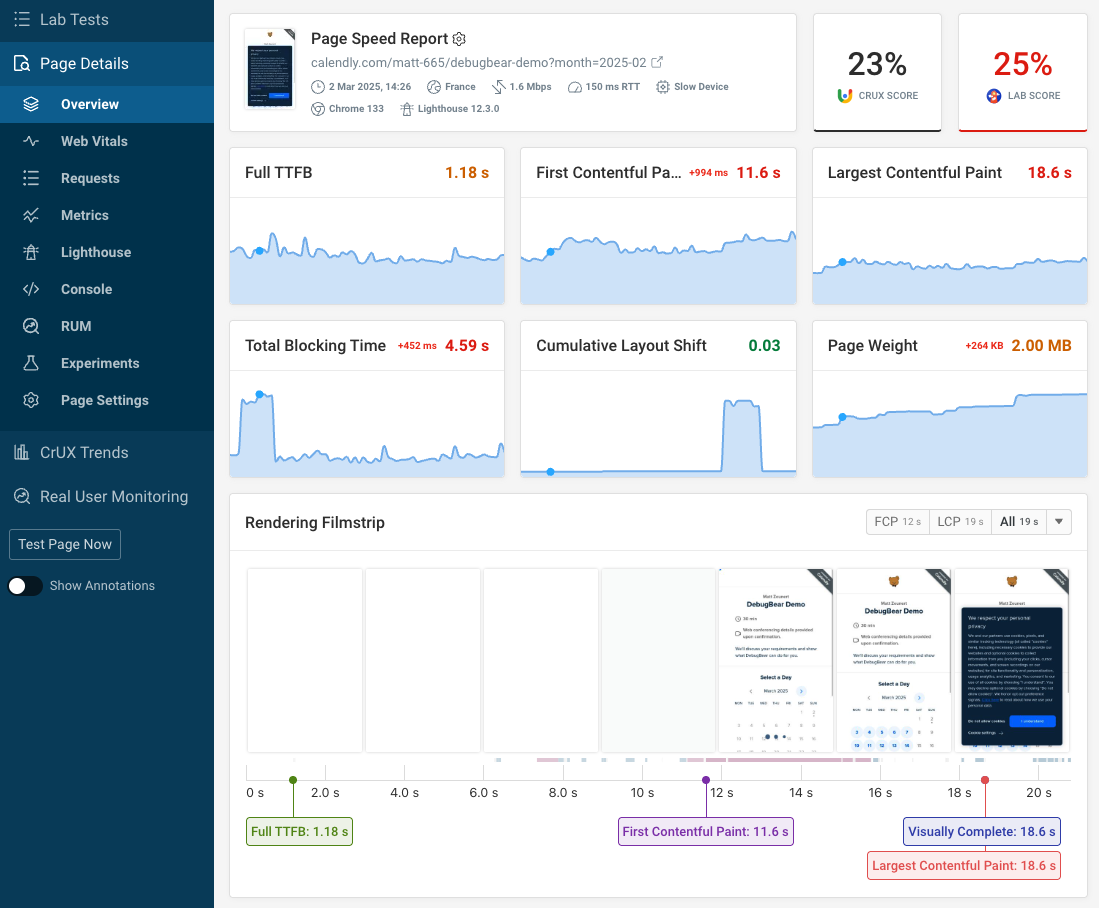Switch filmstrip filter to LCP
The image size is (1099, 908).
pos(960,521)
